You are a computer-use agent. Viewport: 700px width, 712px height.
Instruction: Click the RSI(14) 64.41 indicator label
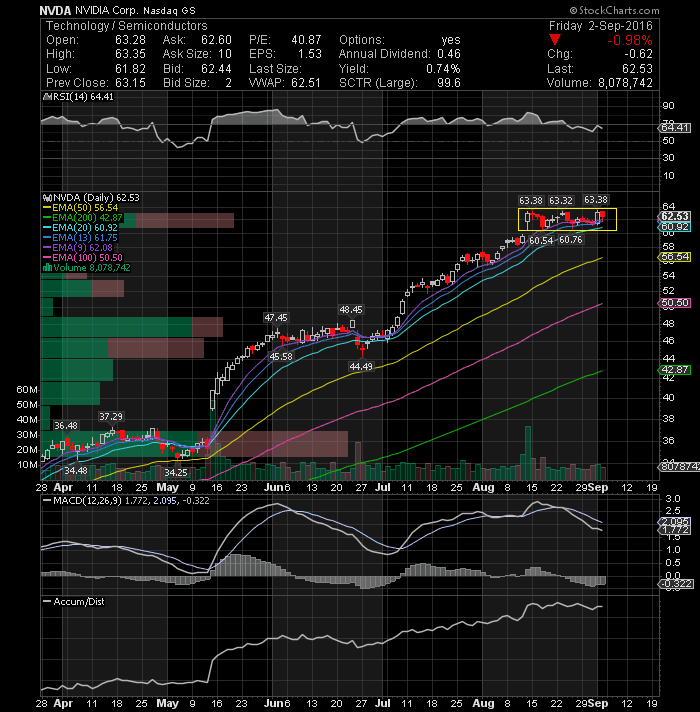[82, 97]
